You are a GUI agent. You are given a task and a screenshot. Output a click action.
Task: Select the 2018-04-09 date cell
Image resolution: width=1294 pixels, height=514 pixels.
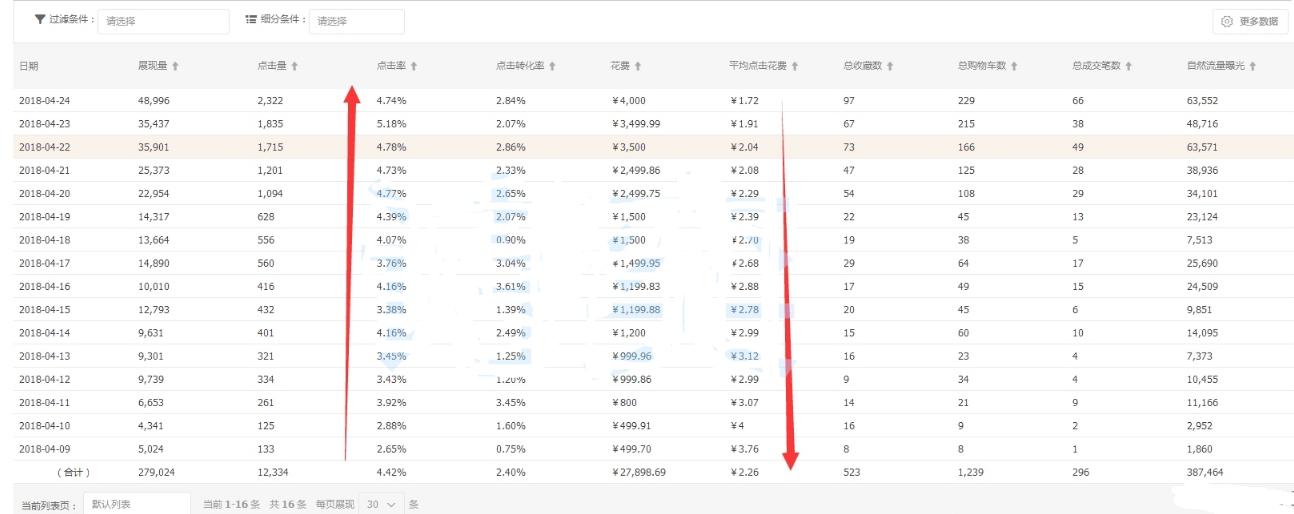(x=46, y=449)
